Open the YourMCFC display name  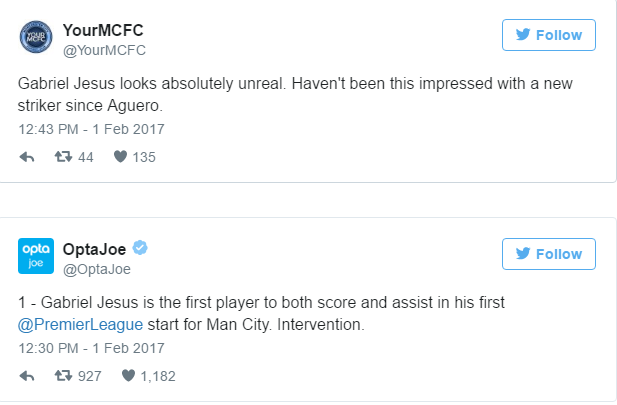pyautogui.click(x=103, y=30)
